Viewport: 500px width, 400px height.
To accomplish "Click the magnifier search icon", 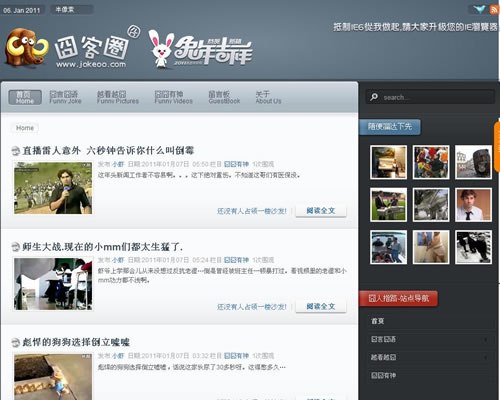I will pyautogui.click(x=374, y=97).
